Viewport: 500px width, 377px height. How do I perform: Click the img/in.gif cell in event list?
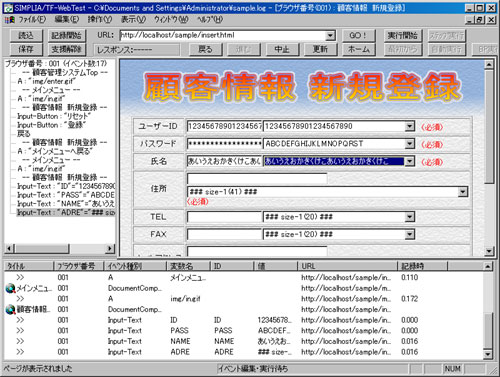pyautogui.click(x=185, y=299)
